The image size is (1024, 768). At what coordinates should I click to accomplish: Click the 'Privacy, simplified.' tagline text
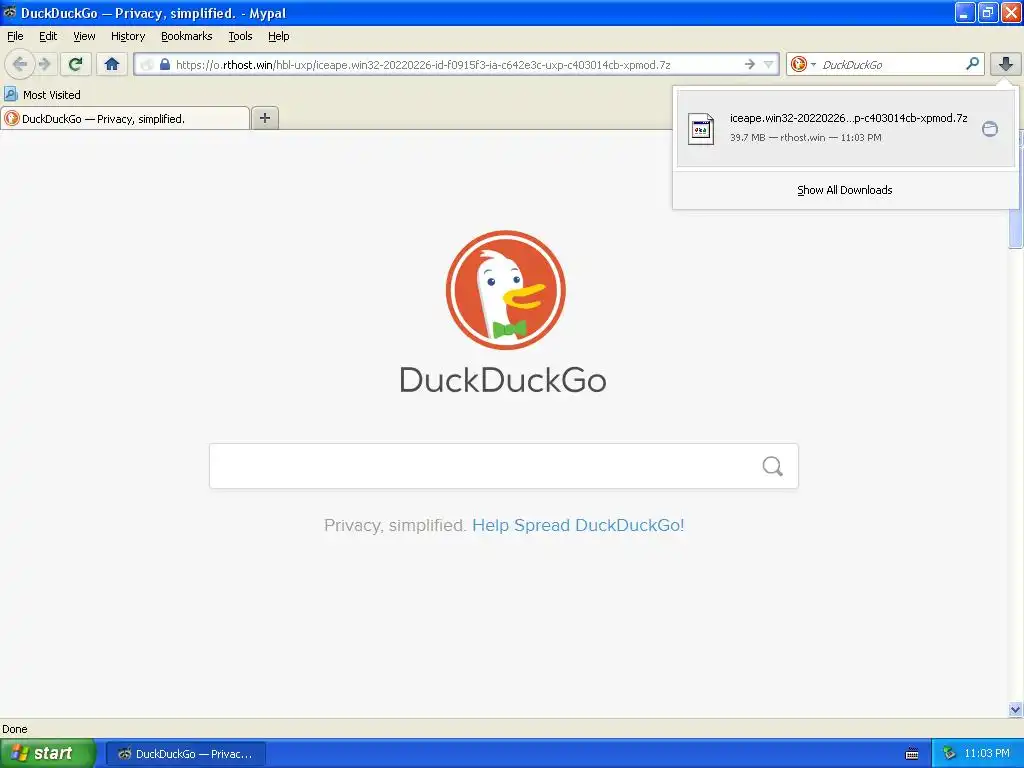(x=394, y=525)
